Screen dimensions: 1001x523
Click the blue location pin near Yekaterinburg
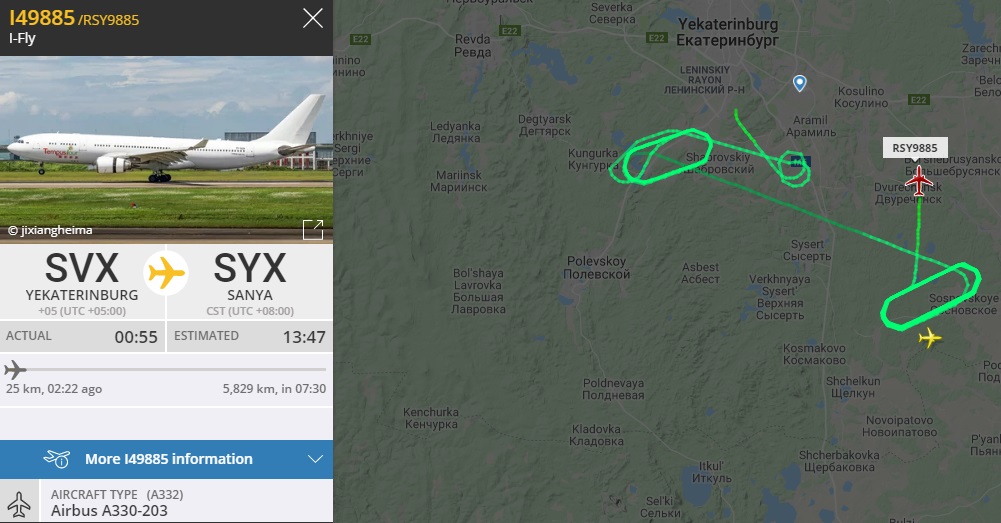[799, 83]
